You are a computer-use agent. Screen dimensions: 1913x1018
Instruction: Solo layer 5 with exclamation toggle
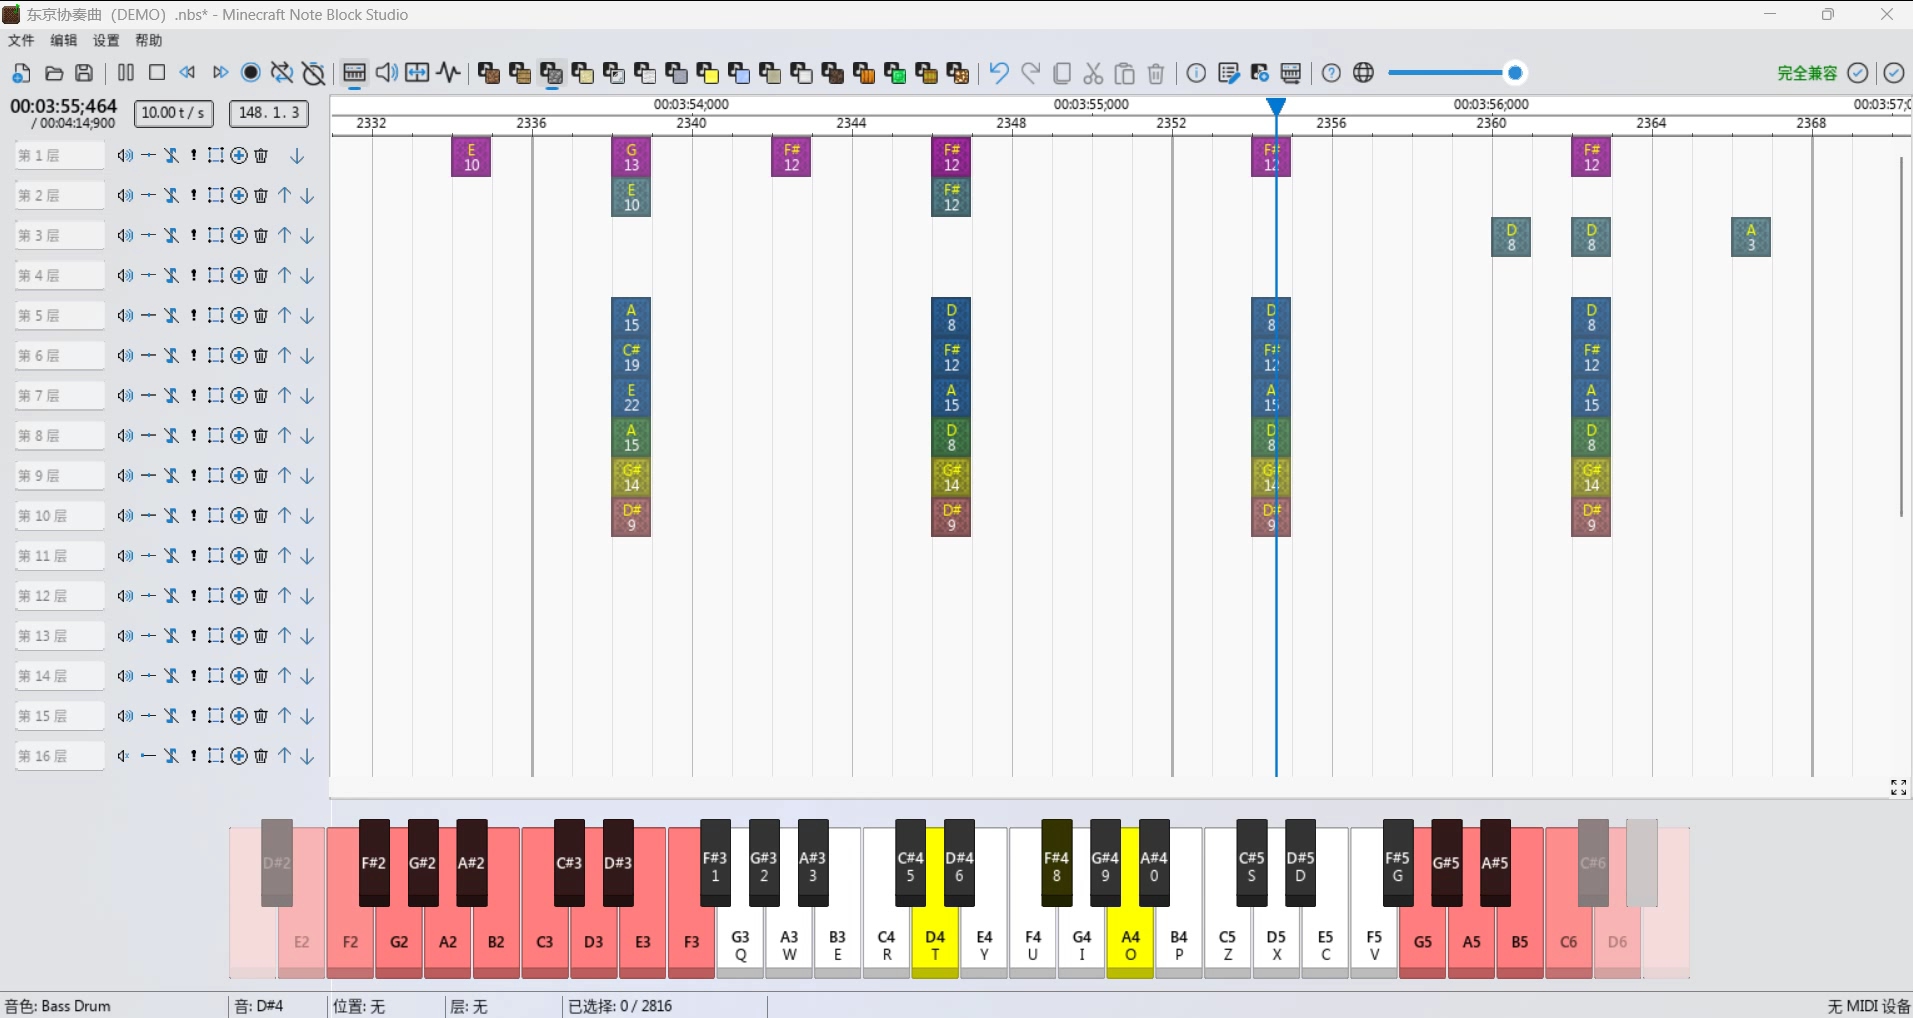(x=194, y=316)
